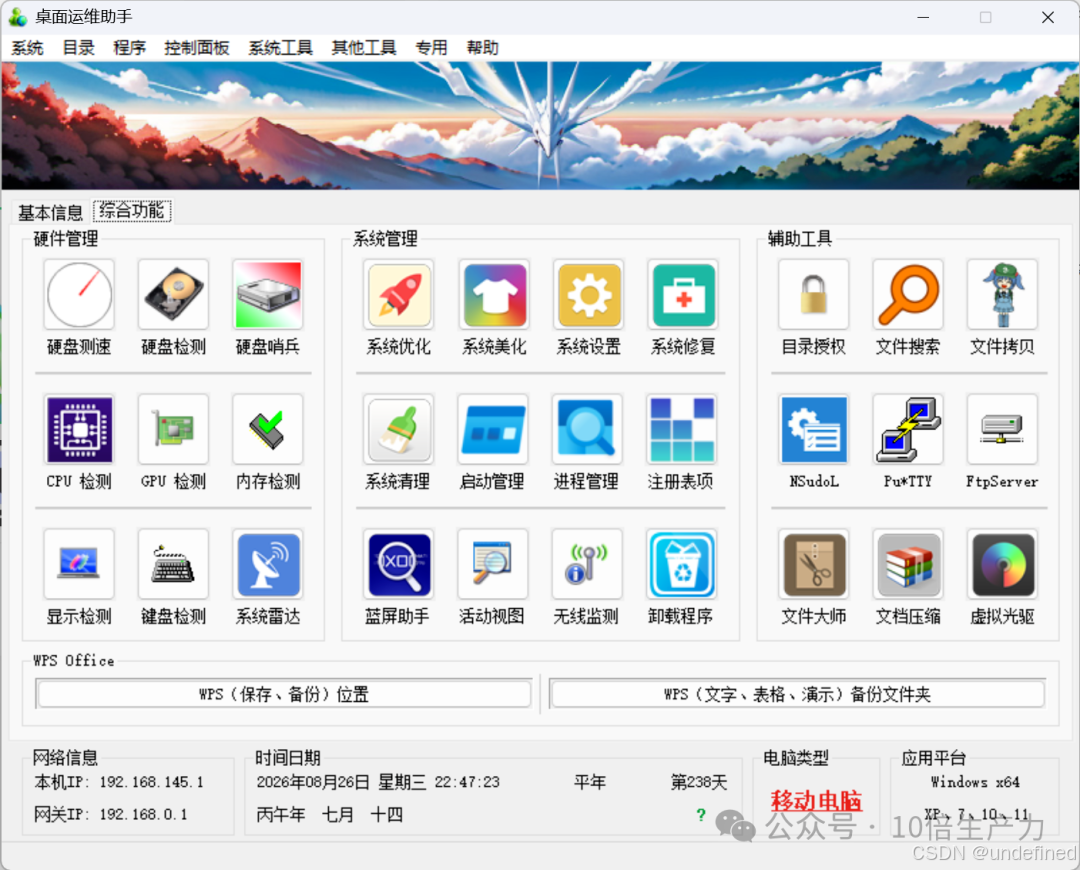This screenshot has height=870, width=1080.
Task: Open 文件拷贝 character icon
Action: point(1002,295)
